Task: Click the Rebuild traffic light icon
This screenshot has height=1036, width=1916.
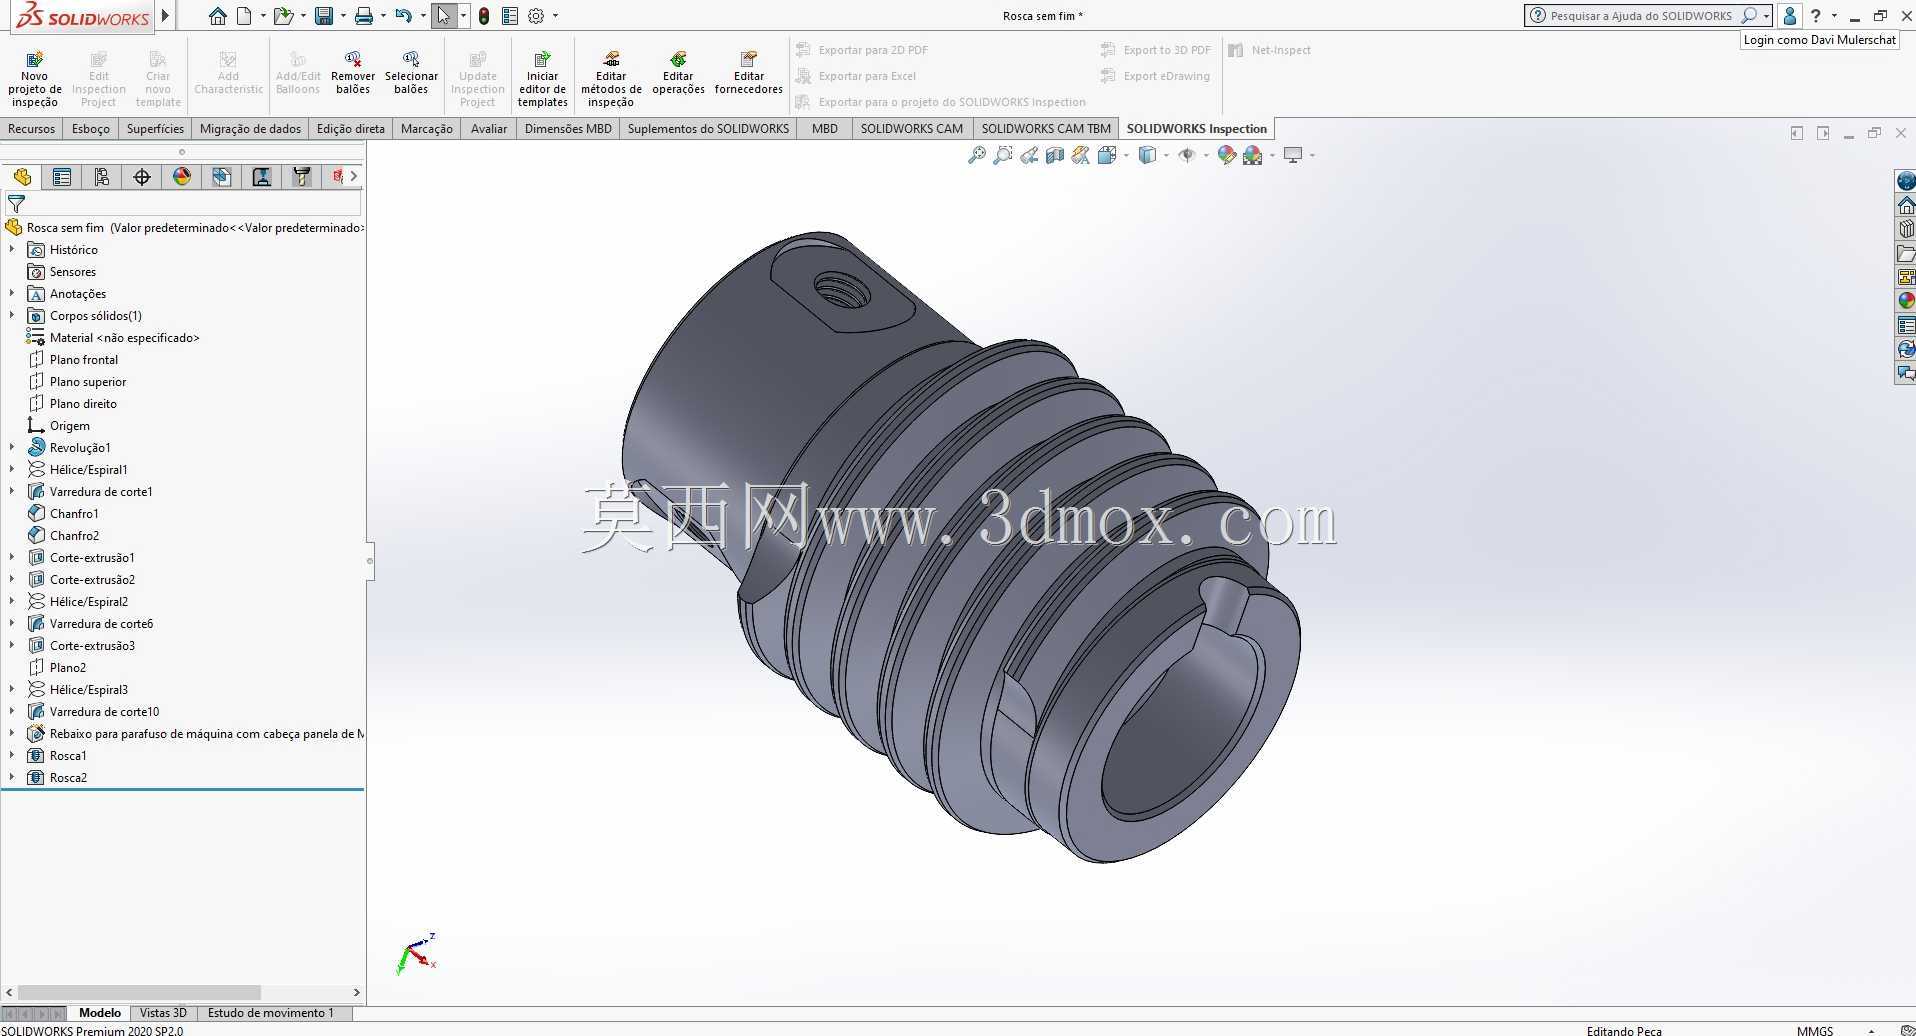Action: [484, 16]
